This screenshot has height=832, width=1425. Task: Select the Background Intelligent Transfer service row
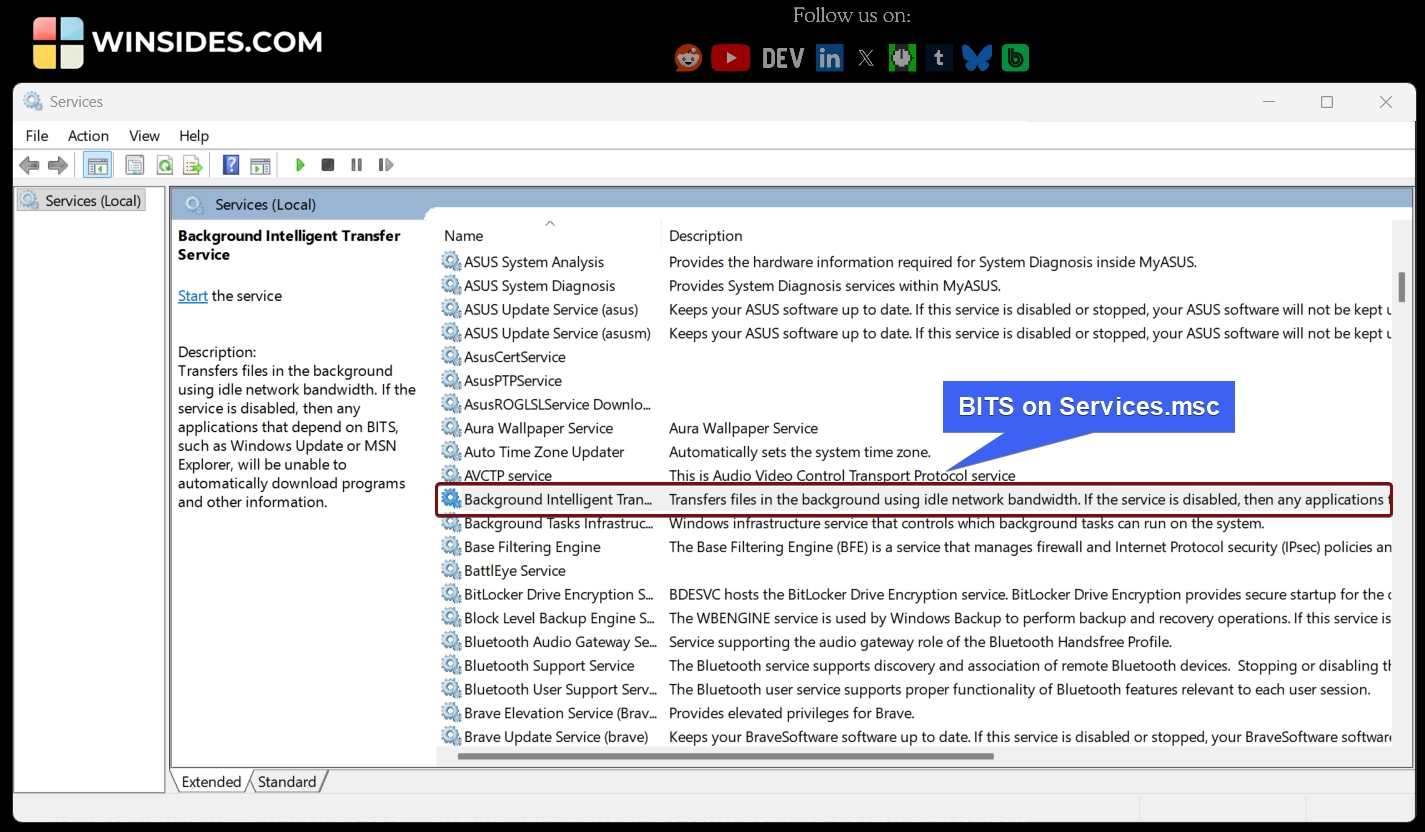pyautogui.click(x=914, y=499)
